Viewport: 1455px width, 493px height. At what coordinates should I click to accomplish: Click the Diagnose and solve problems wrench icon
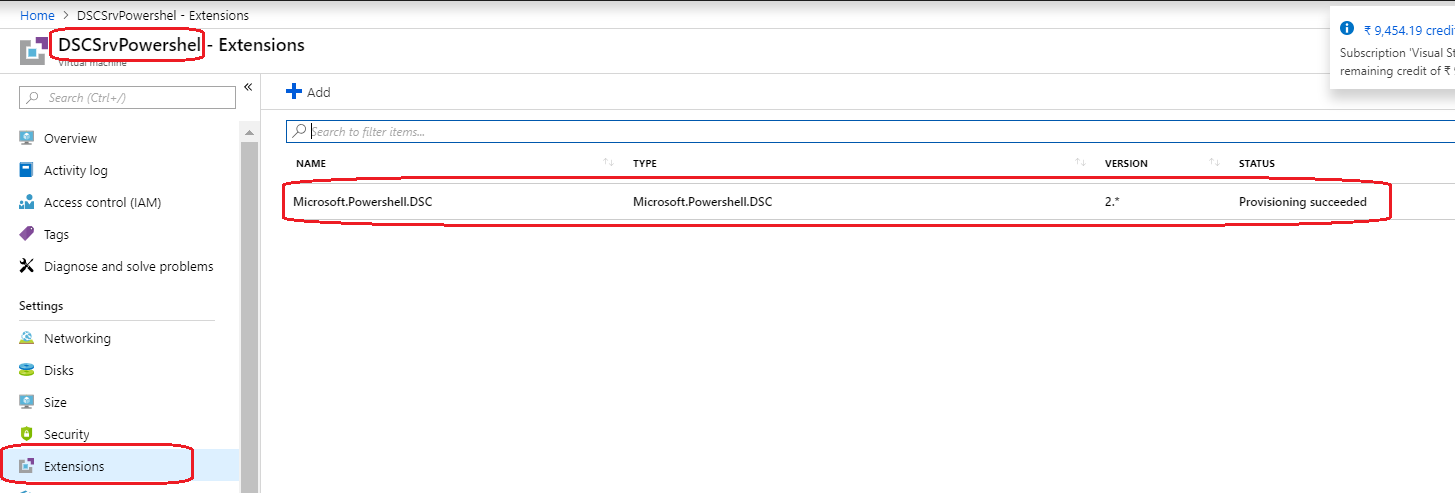click(x=27, y=266)
